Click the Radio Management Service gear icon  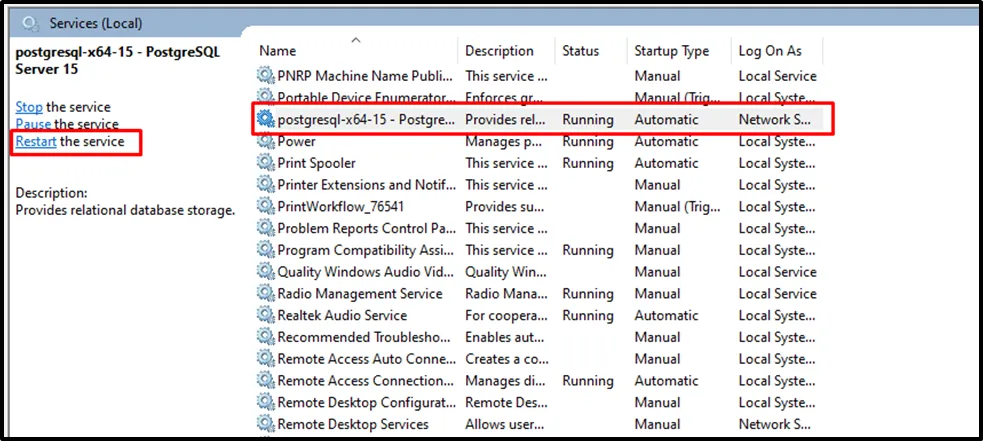265,294
